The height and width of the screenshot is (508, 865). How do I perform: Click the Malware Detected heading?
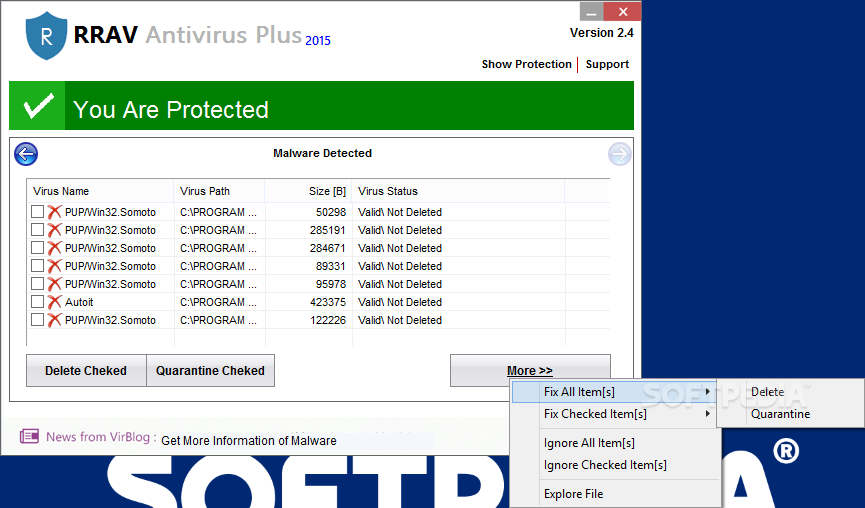(x=322, y=153)
